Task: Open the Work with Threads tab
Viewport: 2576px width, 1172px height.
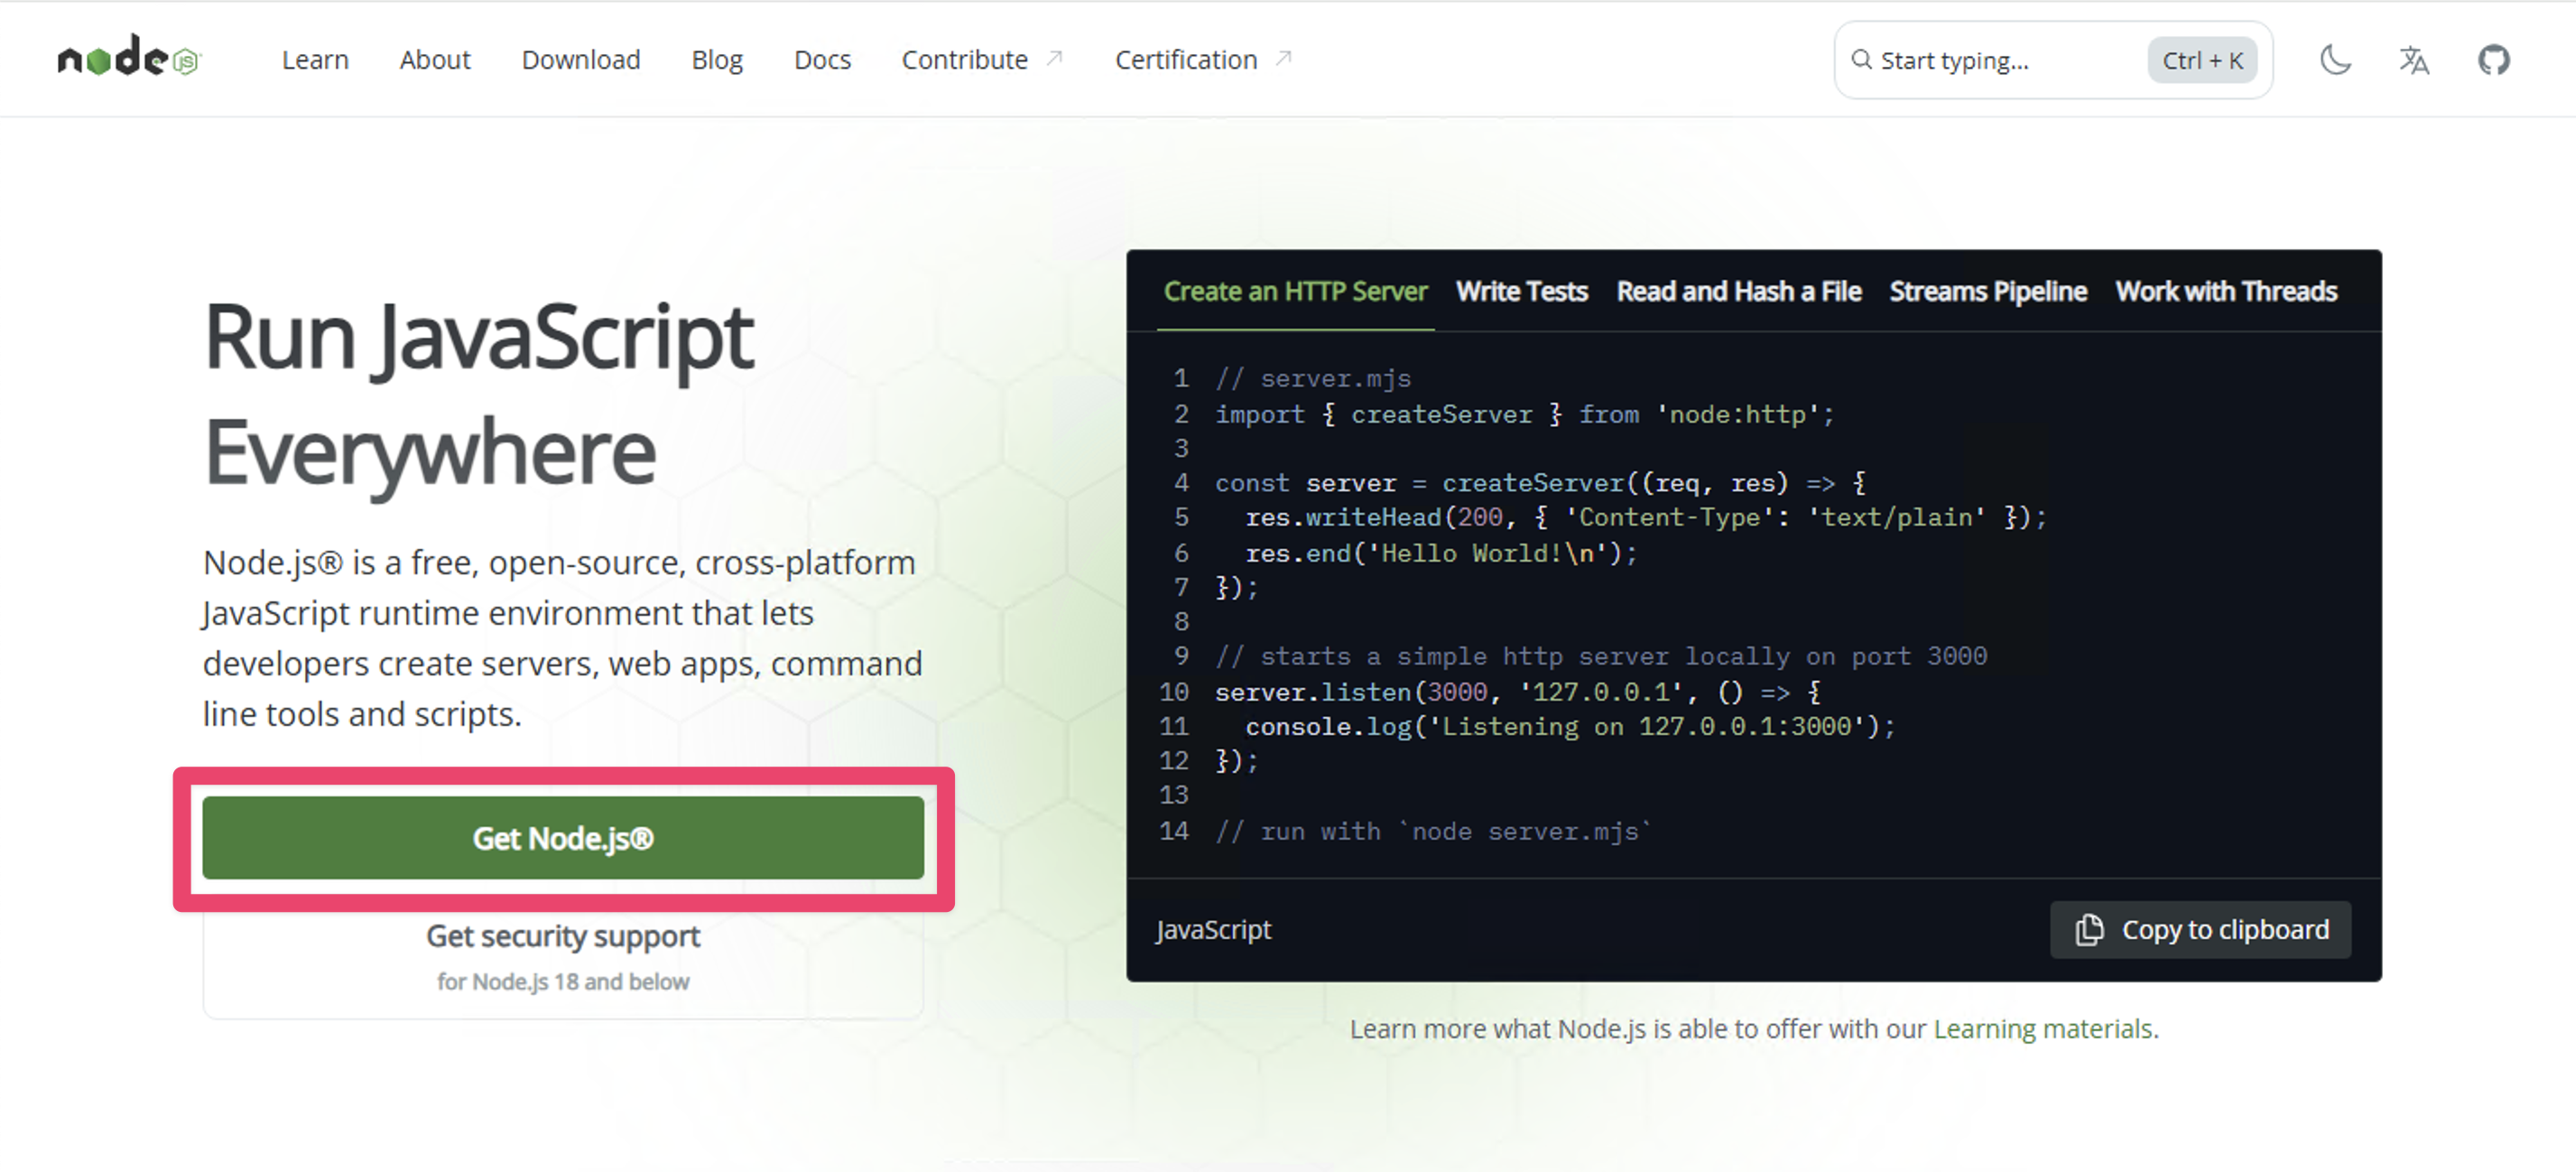Action: 2226,291
